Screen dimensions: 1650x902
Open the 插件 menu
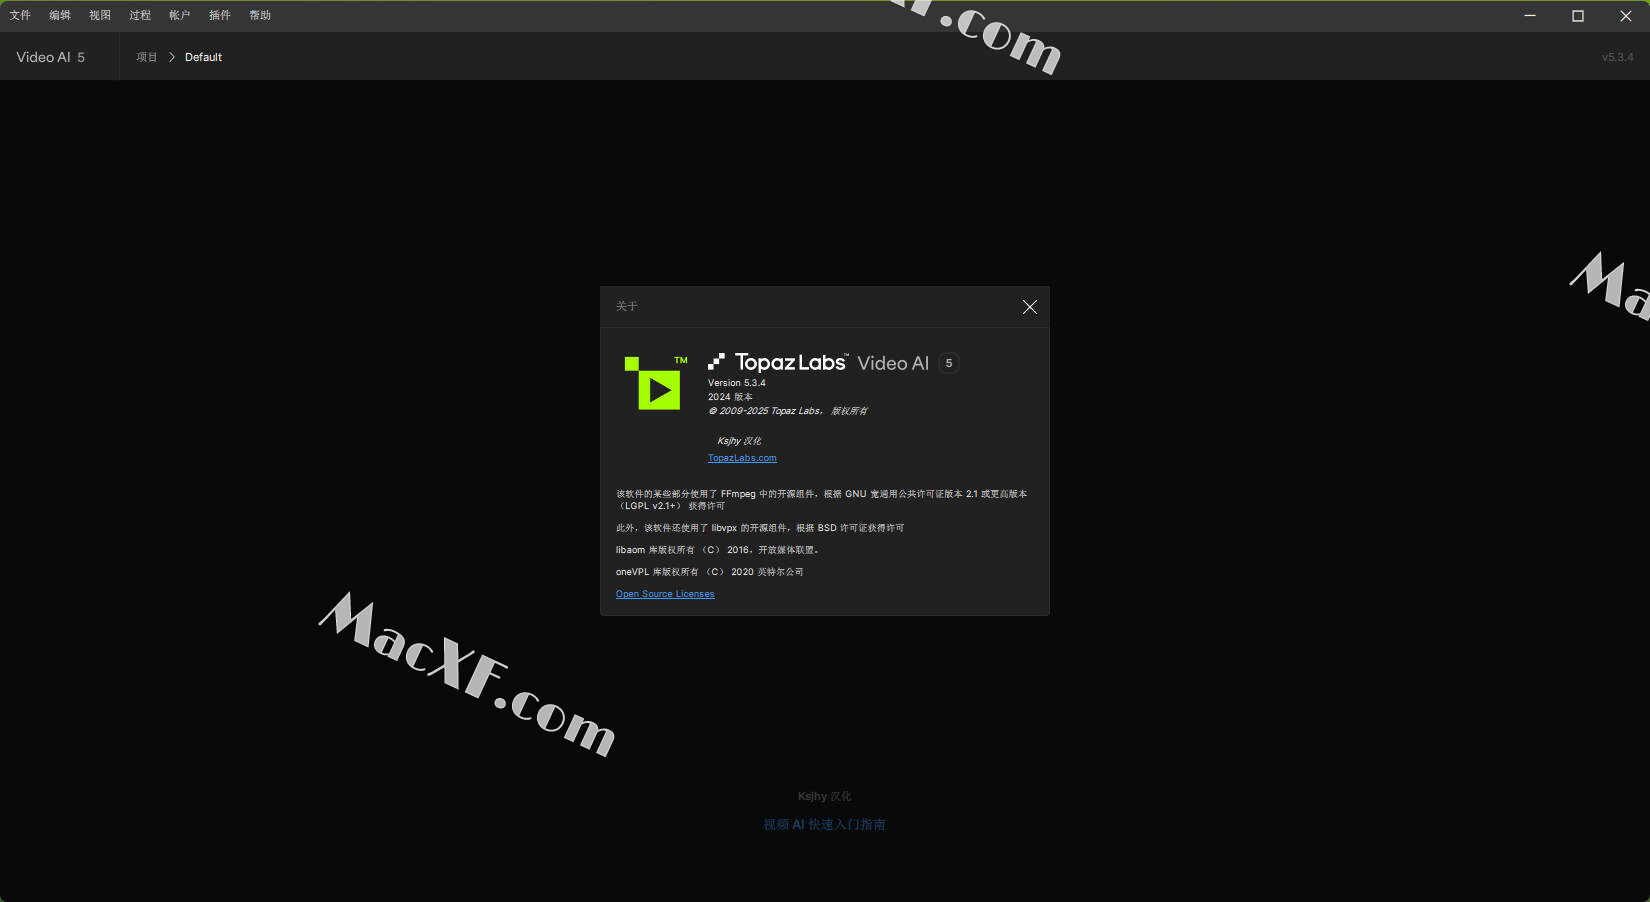220,15
